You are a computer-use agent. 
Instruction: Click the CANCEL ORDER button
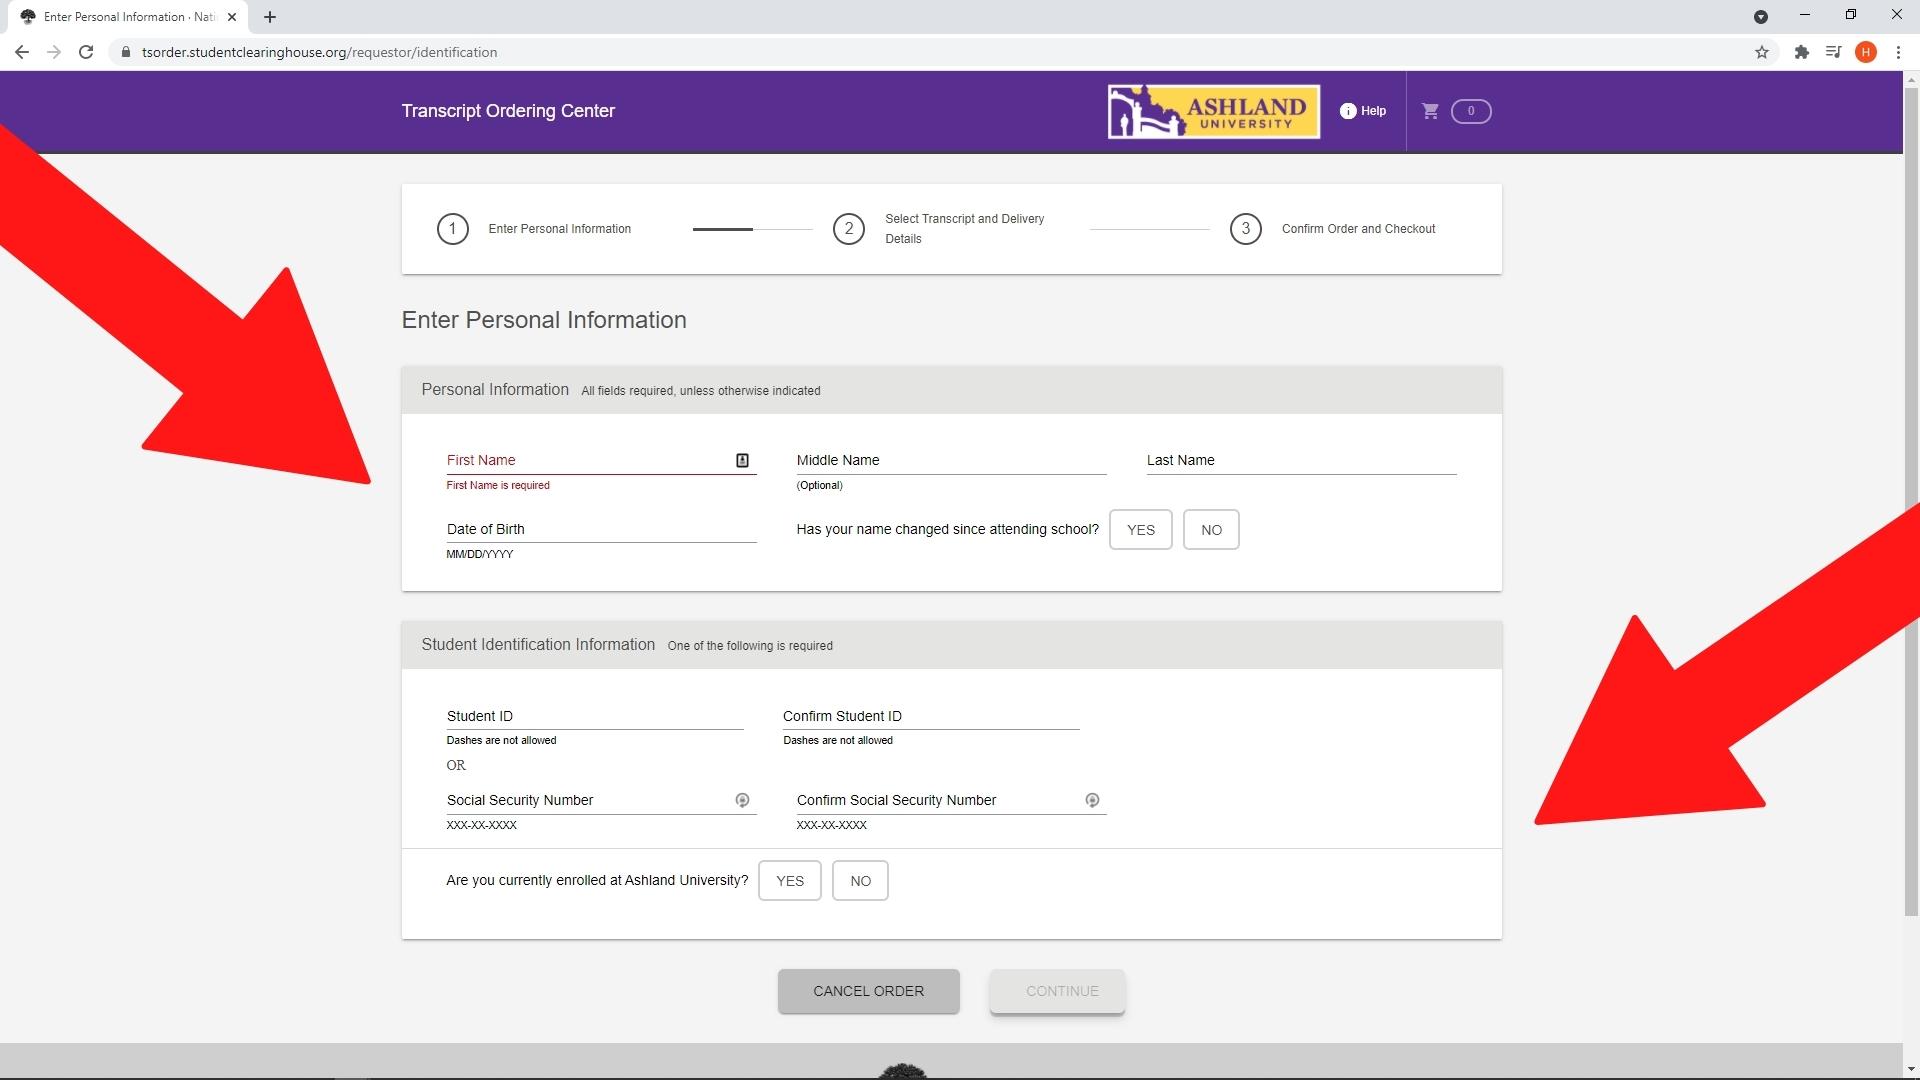pyautogui.click(x=868, y=991)
